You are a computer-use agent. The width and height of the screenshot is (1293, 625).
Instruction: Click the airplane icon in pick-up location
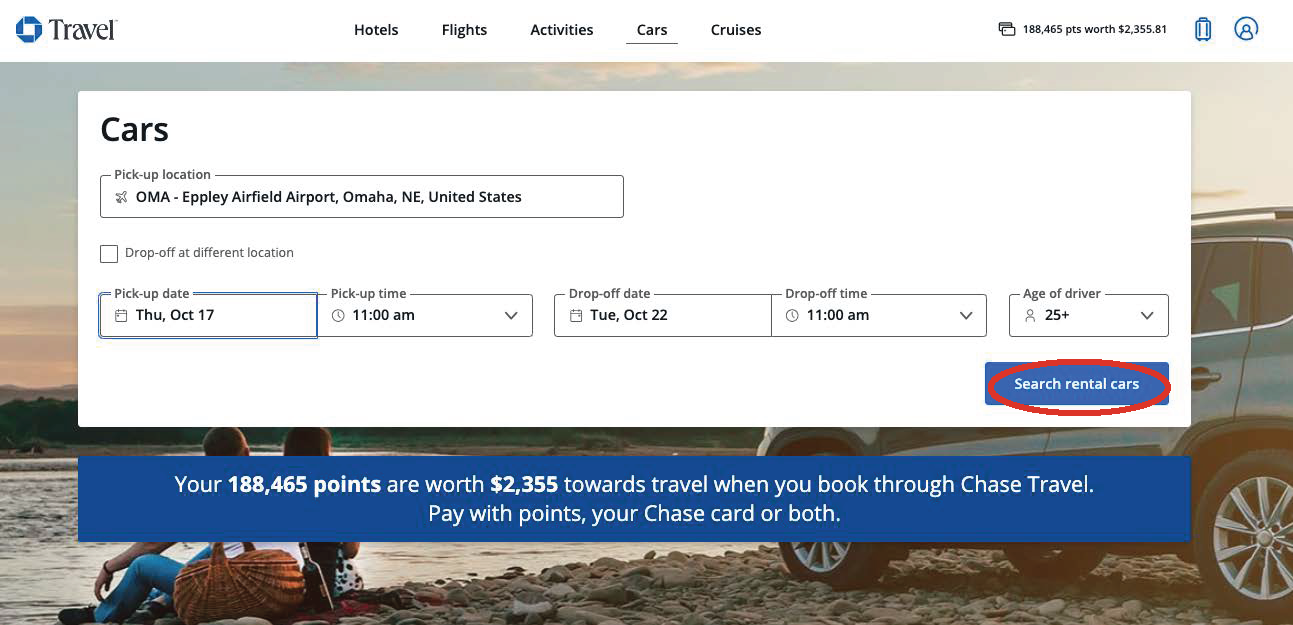click(x=121, y=197)
